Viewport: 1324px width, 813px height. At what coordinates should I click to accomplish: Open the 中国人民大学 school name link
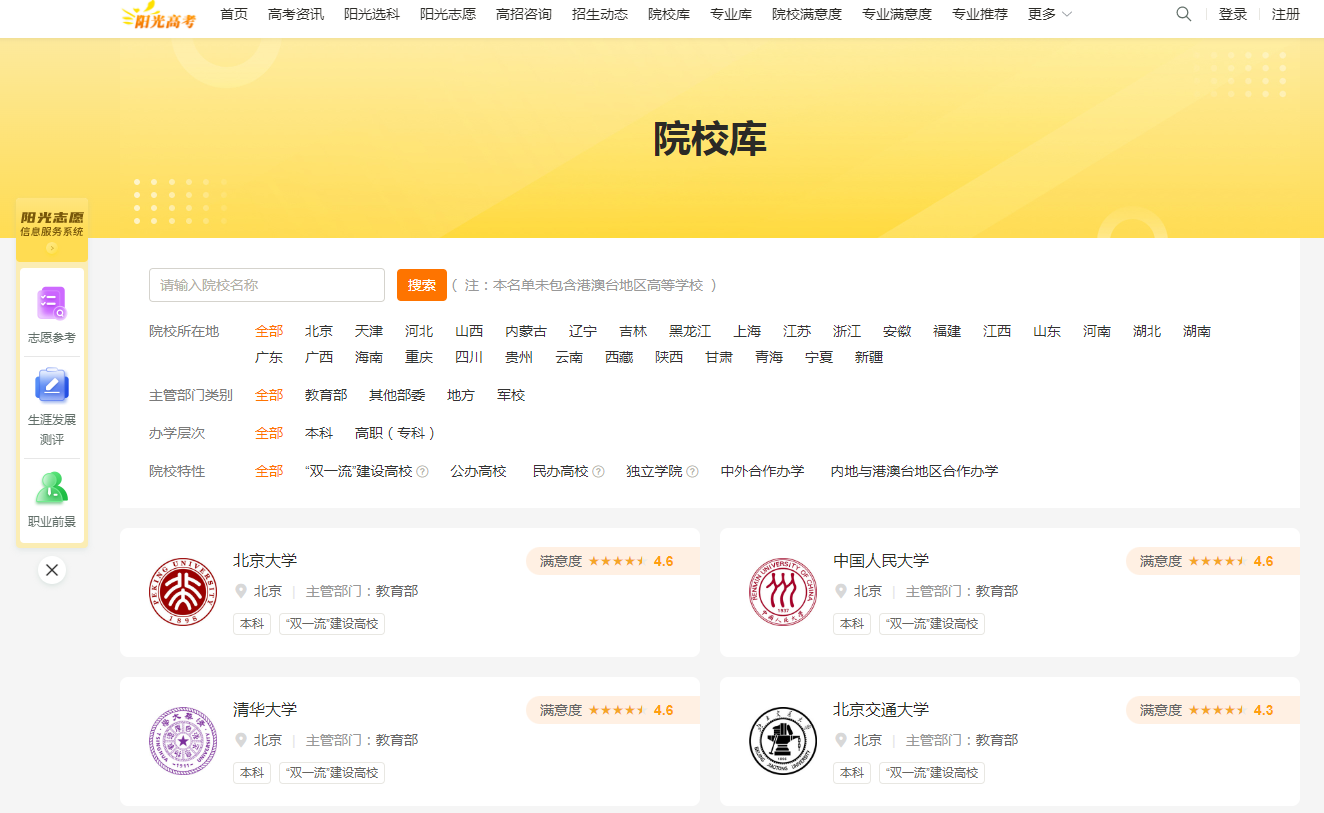coord(881,560)
